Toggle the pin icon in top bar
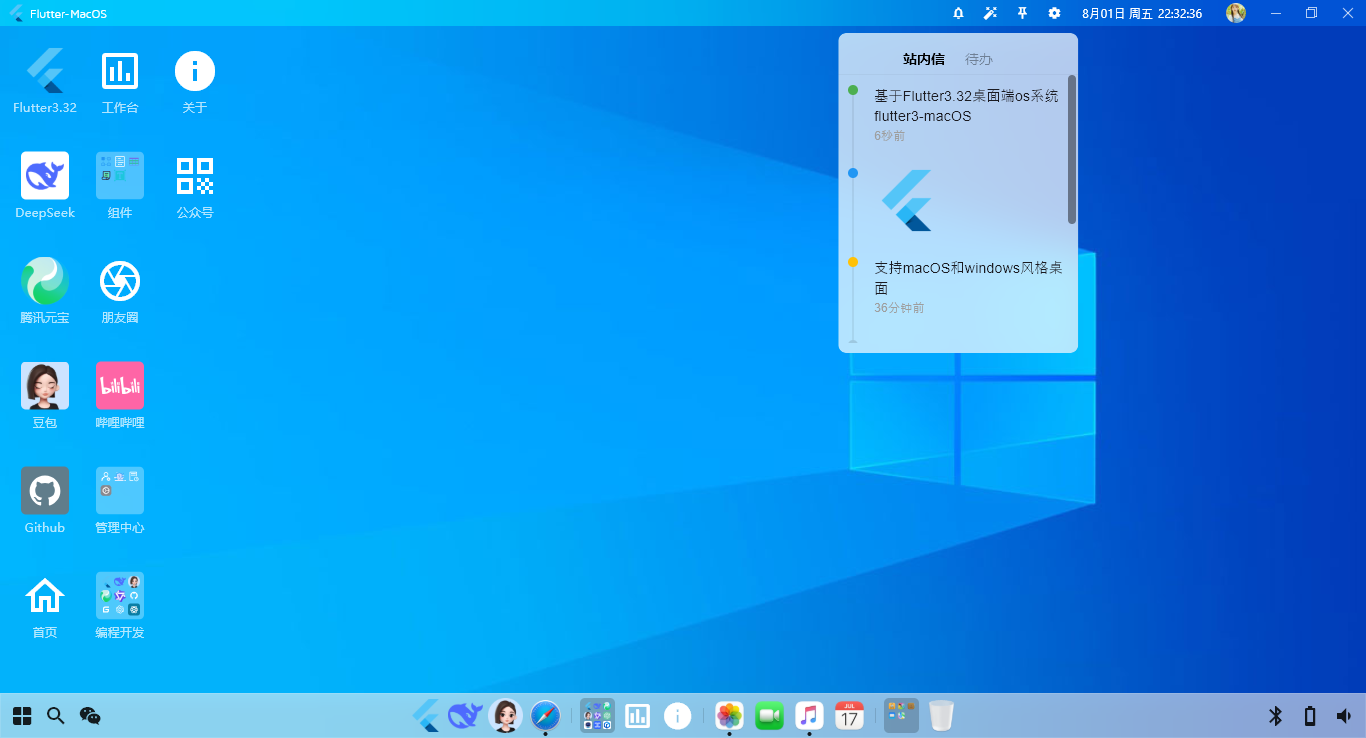This screenshot has height=738, width=1366. (x=1022, y=13)
